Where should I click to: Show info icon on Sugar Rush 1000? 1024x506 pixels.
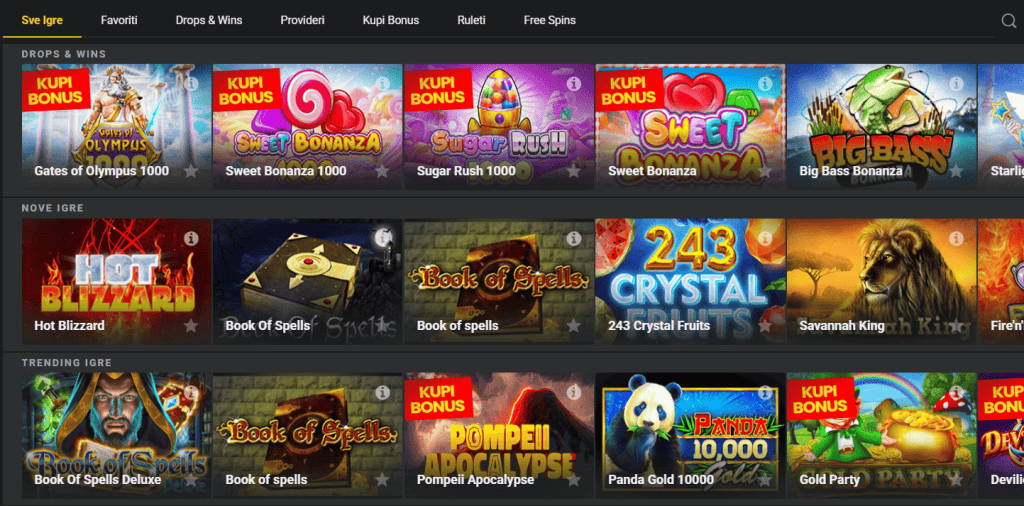(574, 84)
